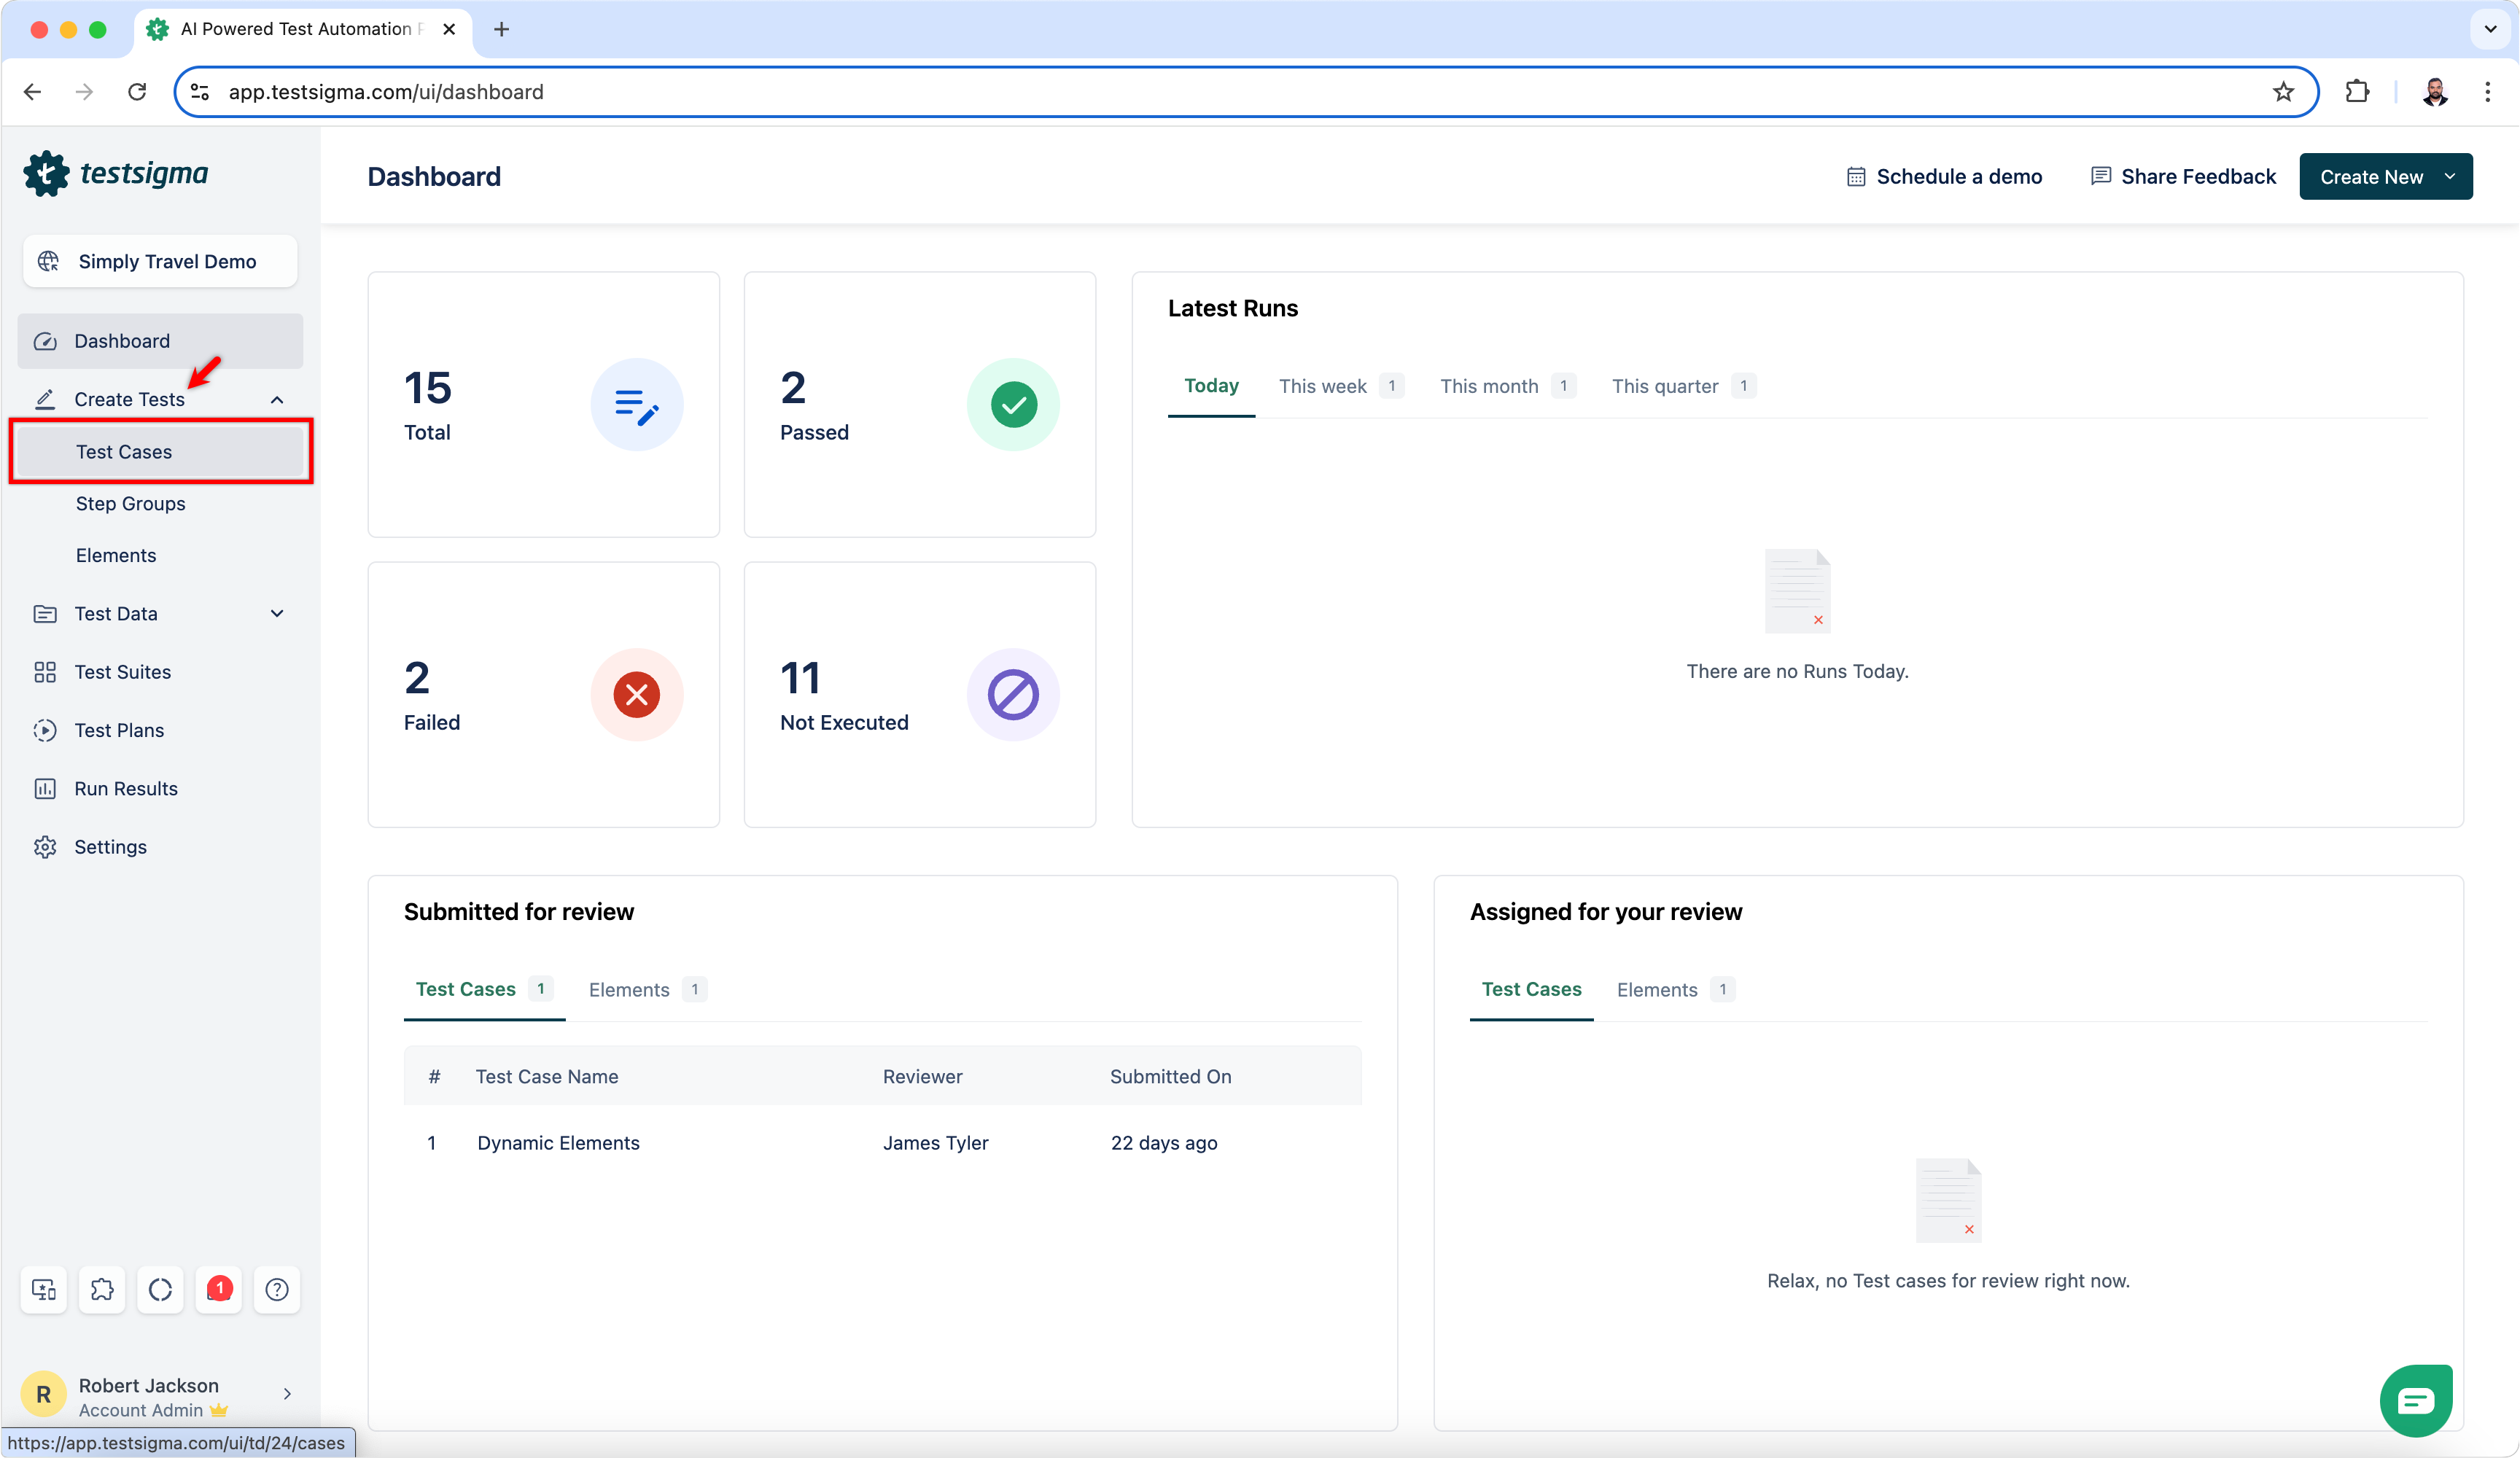Open Elements tab under Assigned for review
Image resolution: width=2520 pixels, height=1458 pixels.
pos(1656,990)
